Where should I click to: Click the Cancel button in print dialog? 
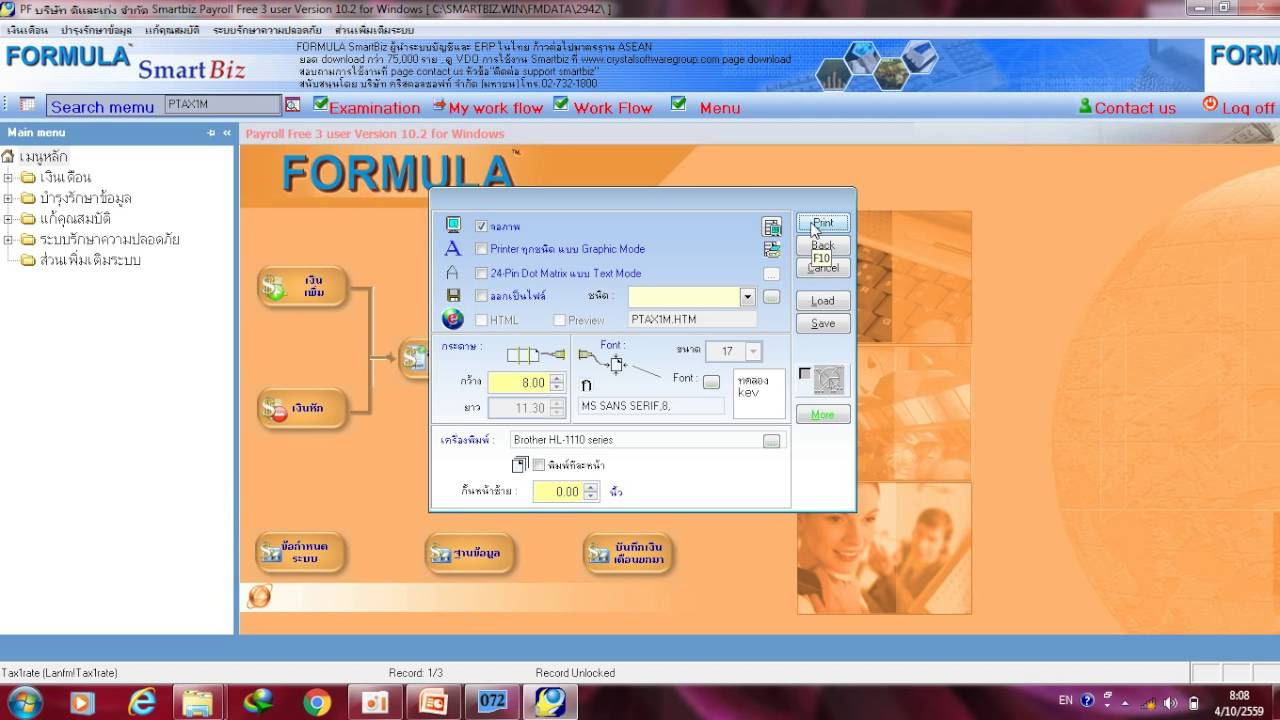pos(823,268)
